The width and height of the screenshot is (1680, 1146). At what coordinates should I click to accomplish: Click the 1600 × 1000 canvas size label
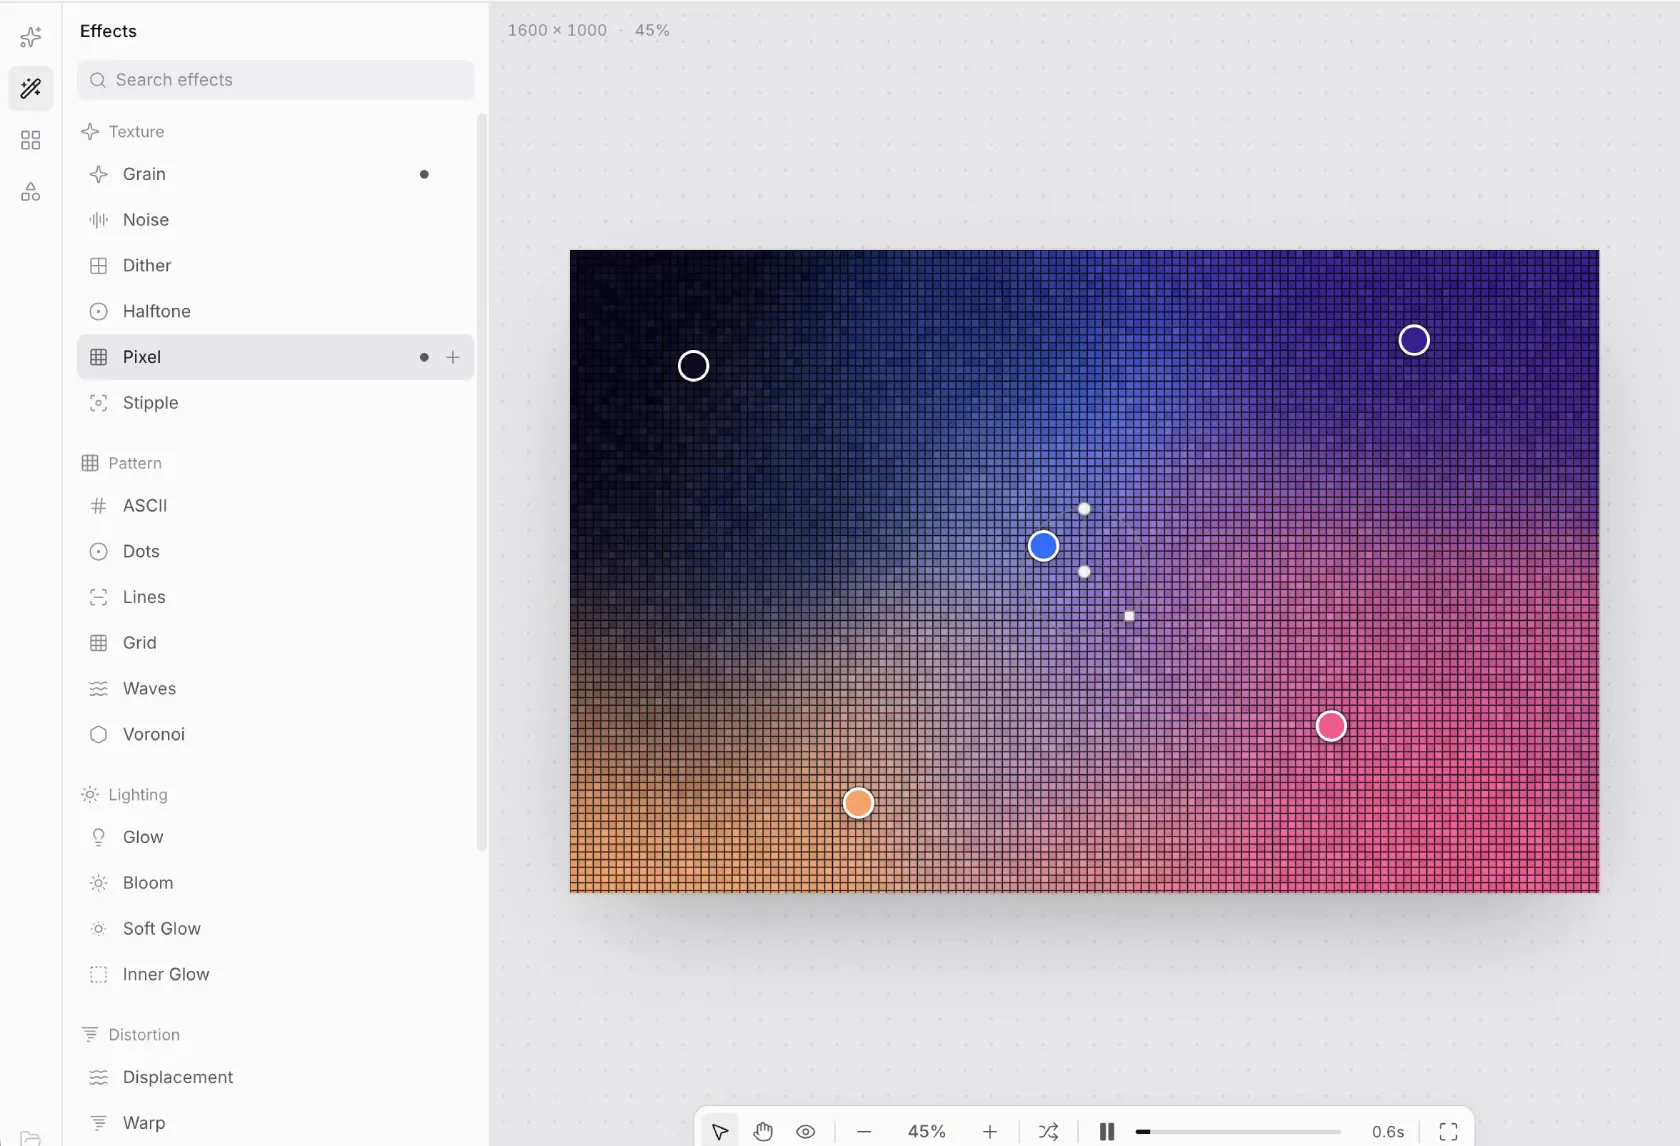pos(557,30)
